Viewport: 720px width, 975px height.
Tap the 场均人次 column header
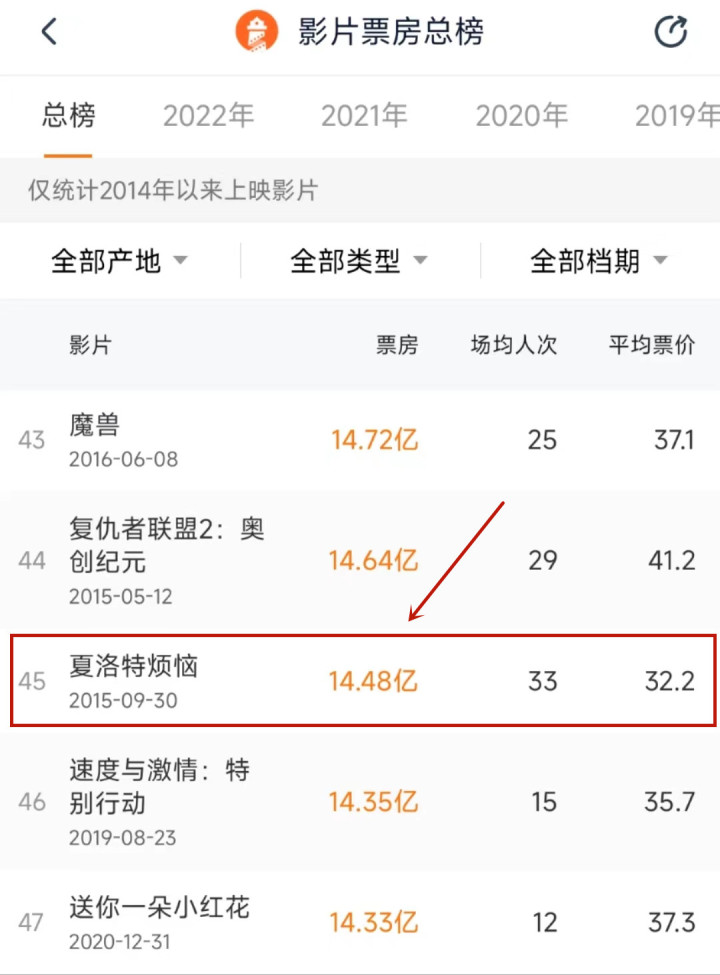coord(514,344)
